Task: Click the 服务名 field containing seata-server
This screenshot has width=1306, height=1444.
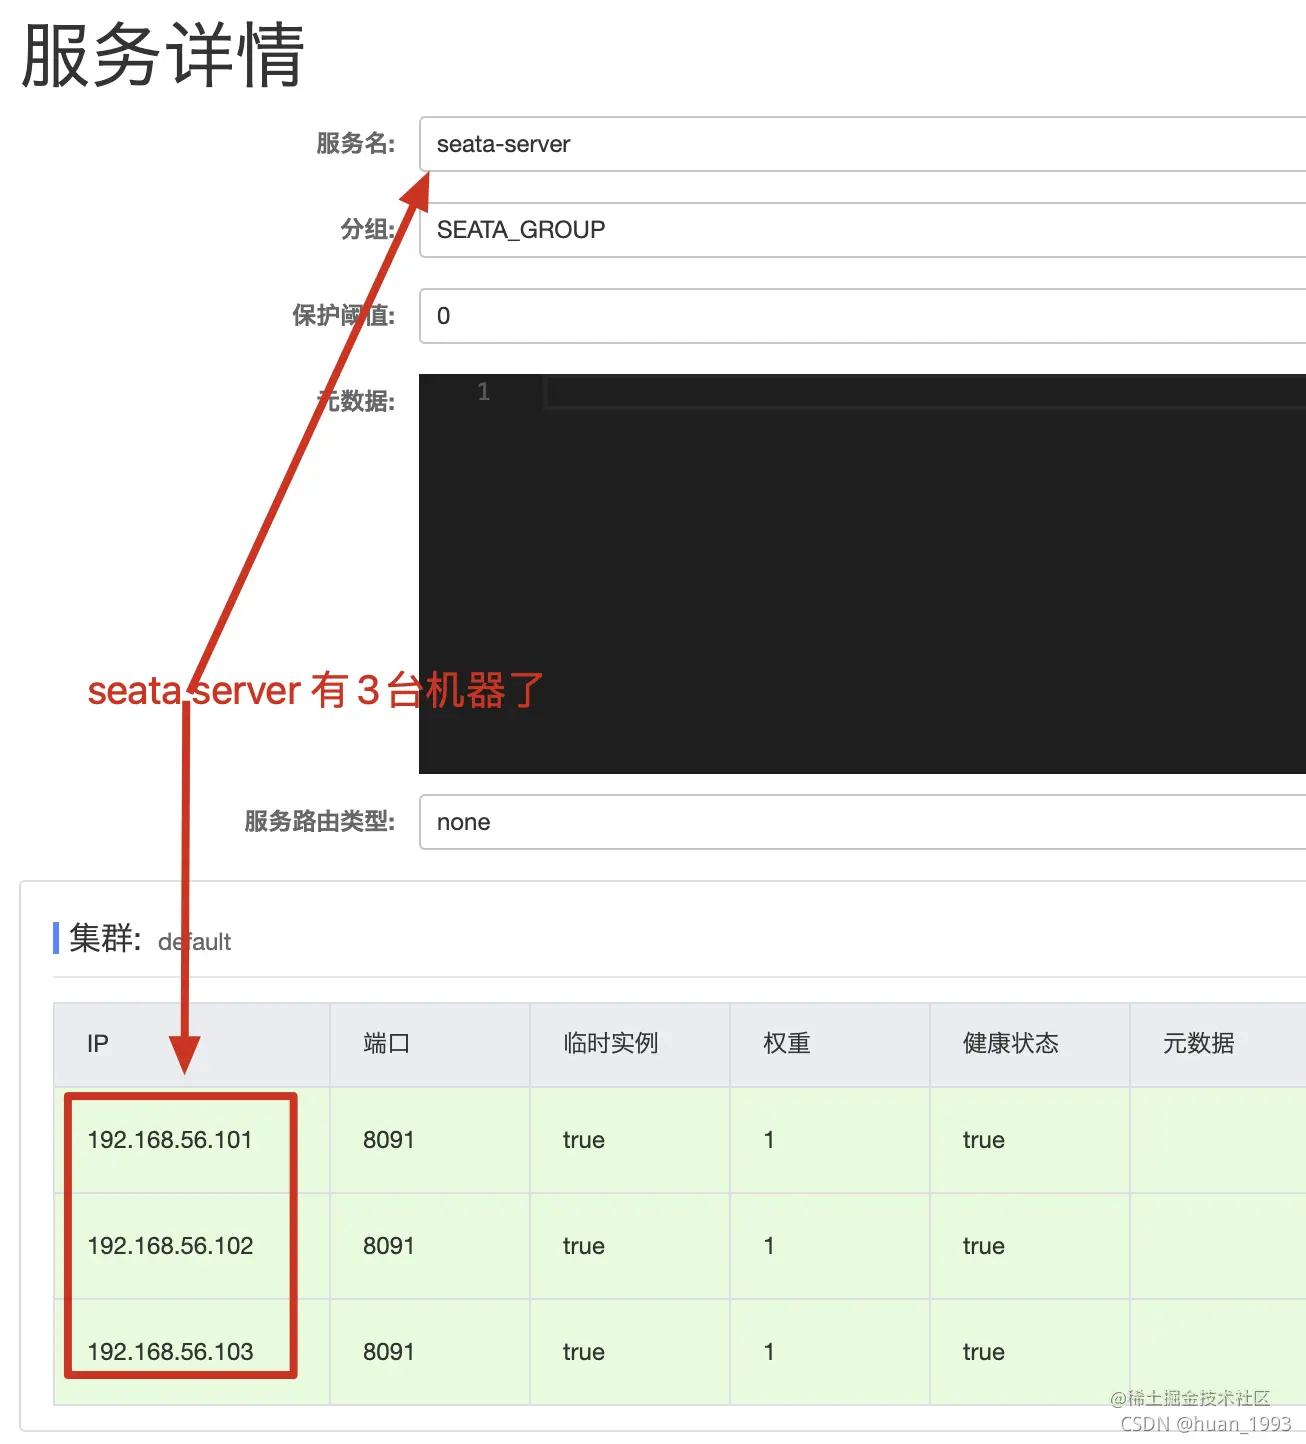Action: (x=862, y=144)
